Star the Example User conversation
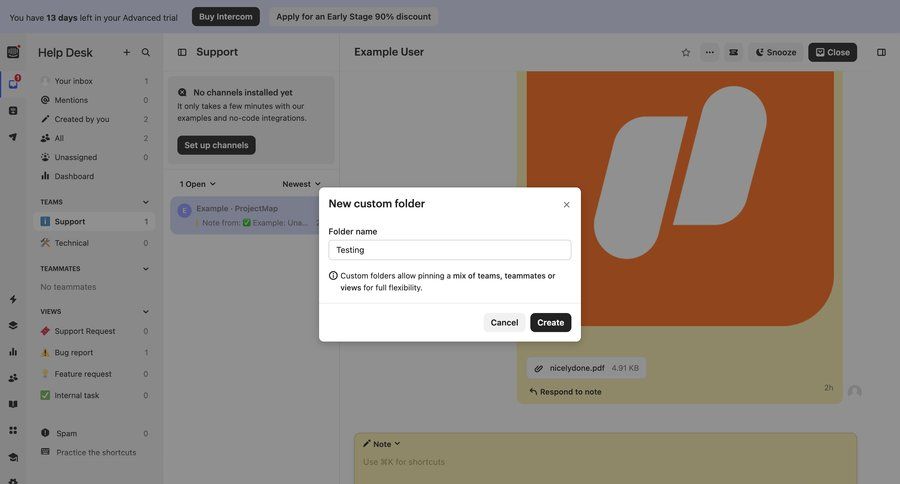Screen dimensions: 900x484 [x=686, y=52]
